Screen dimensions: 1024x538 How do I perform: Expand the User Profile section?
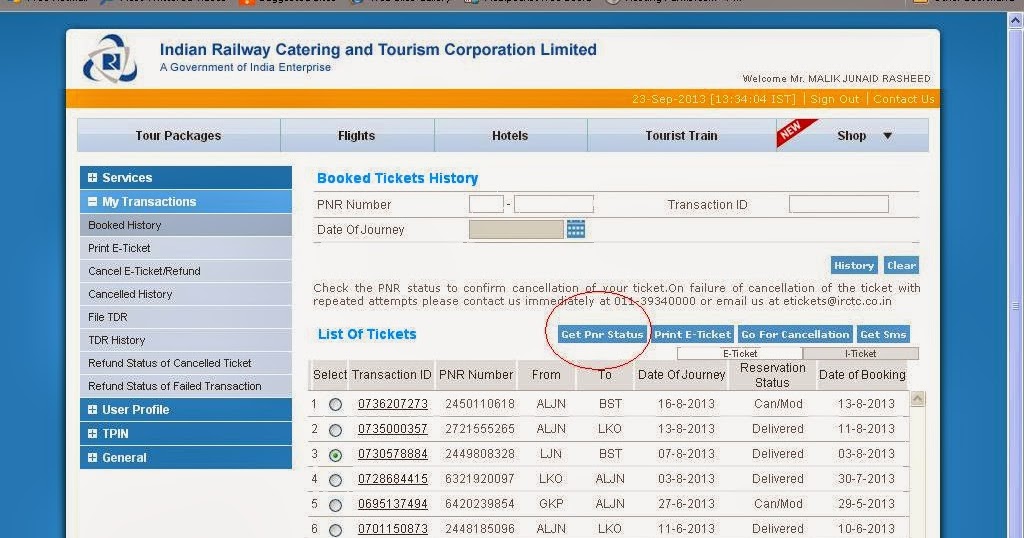coord(92,409)
